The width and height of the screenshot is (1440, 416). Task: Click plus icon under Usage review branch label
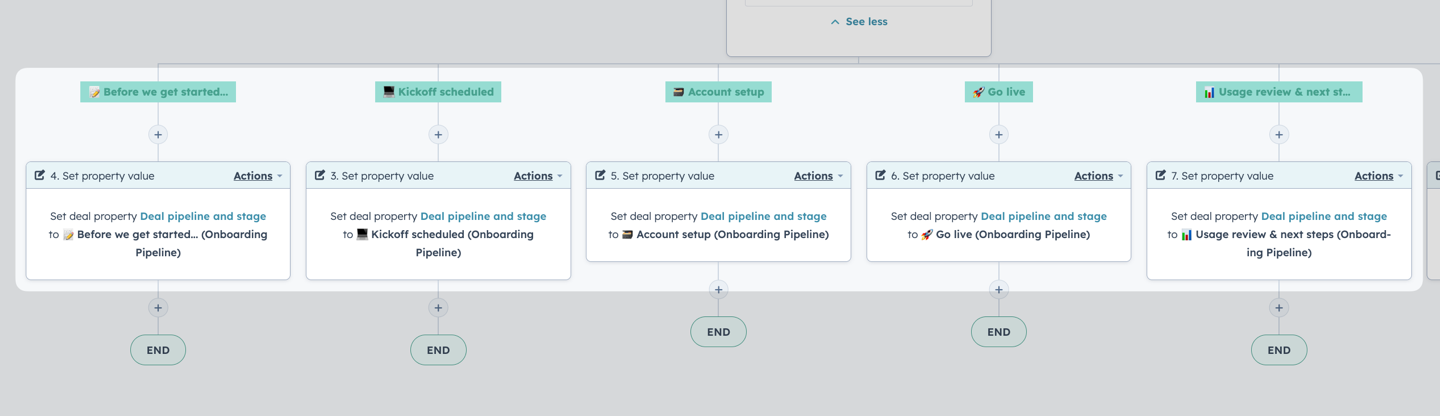click(x=1279, y=134)
